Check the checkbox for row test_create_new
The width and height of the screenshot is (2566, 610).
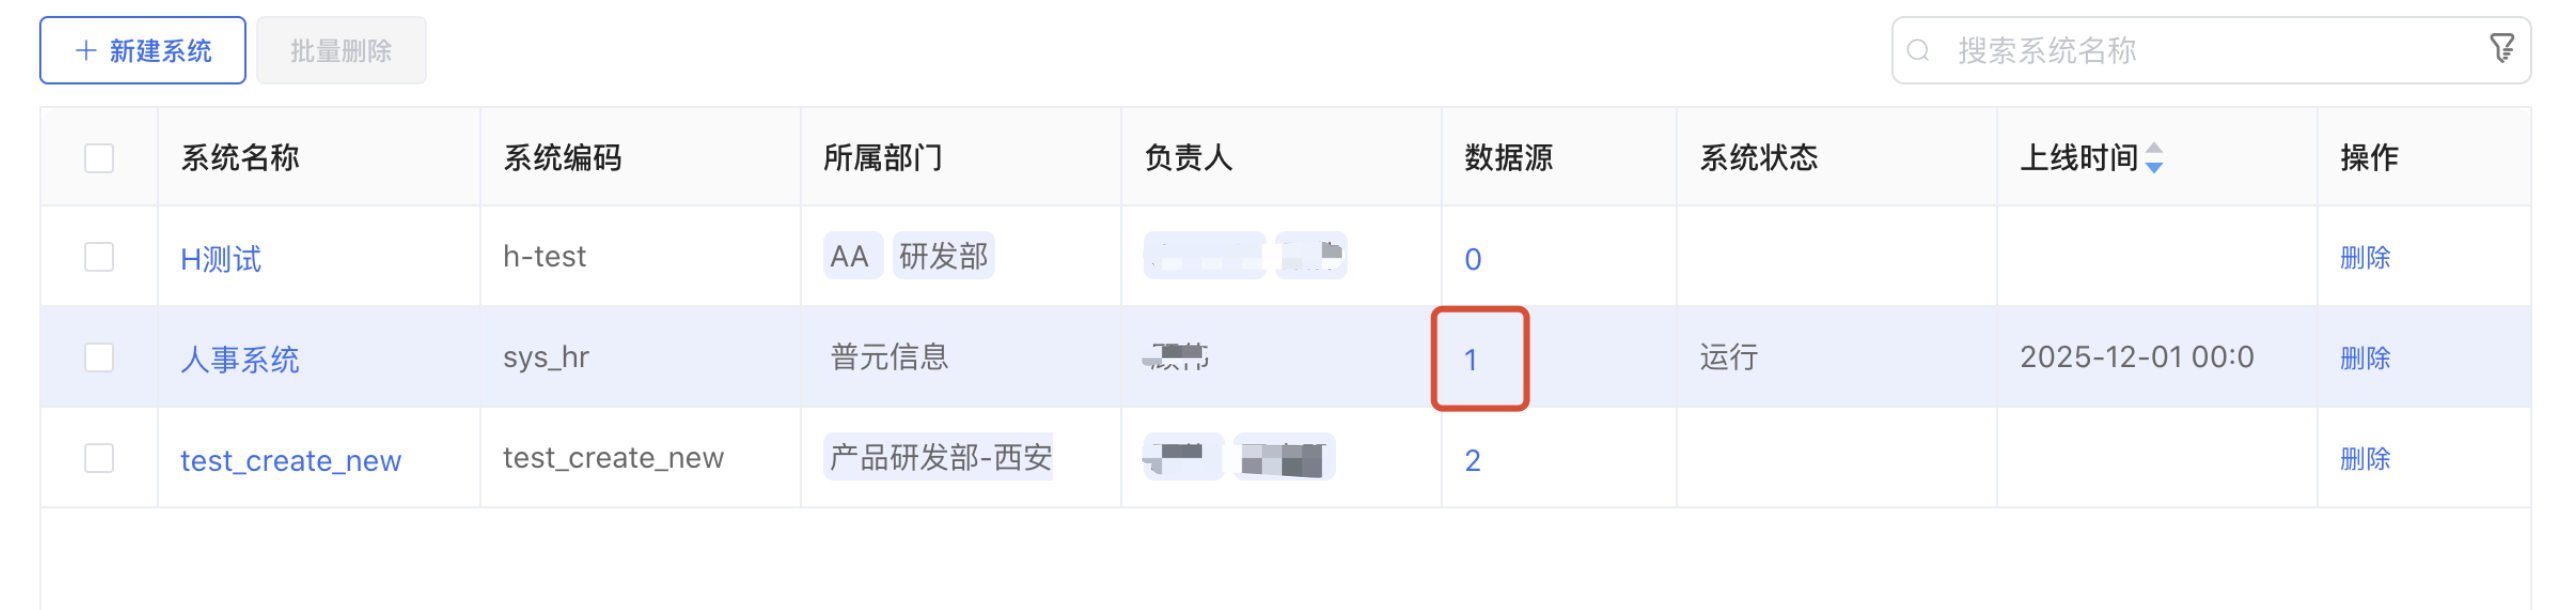coord(98,457)
